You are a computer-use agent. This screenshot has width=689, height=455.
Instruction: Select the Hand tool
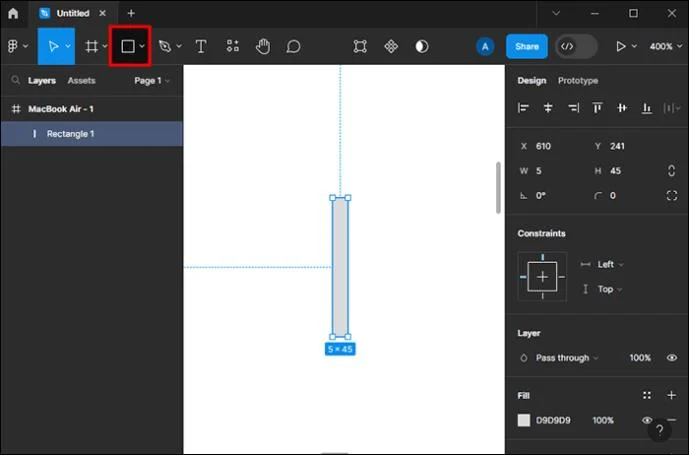point(263,46)
